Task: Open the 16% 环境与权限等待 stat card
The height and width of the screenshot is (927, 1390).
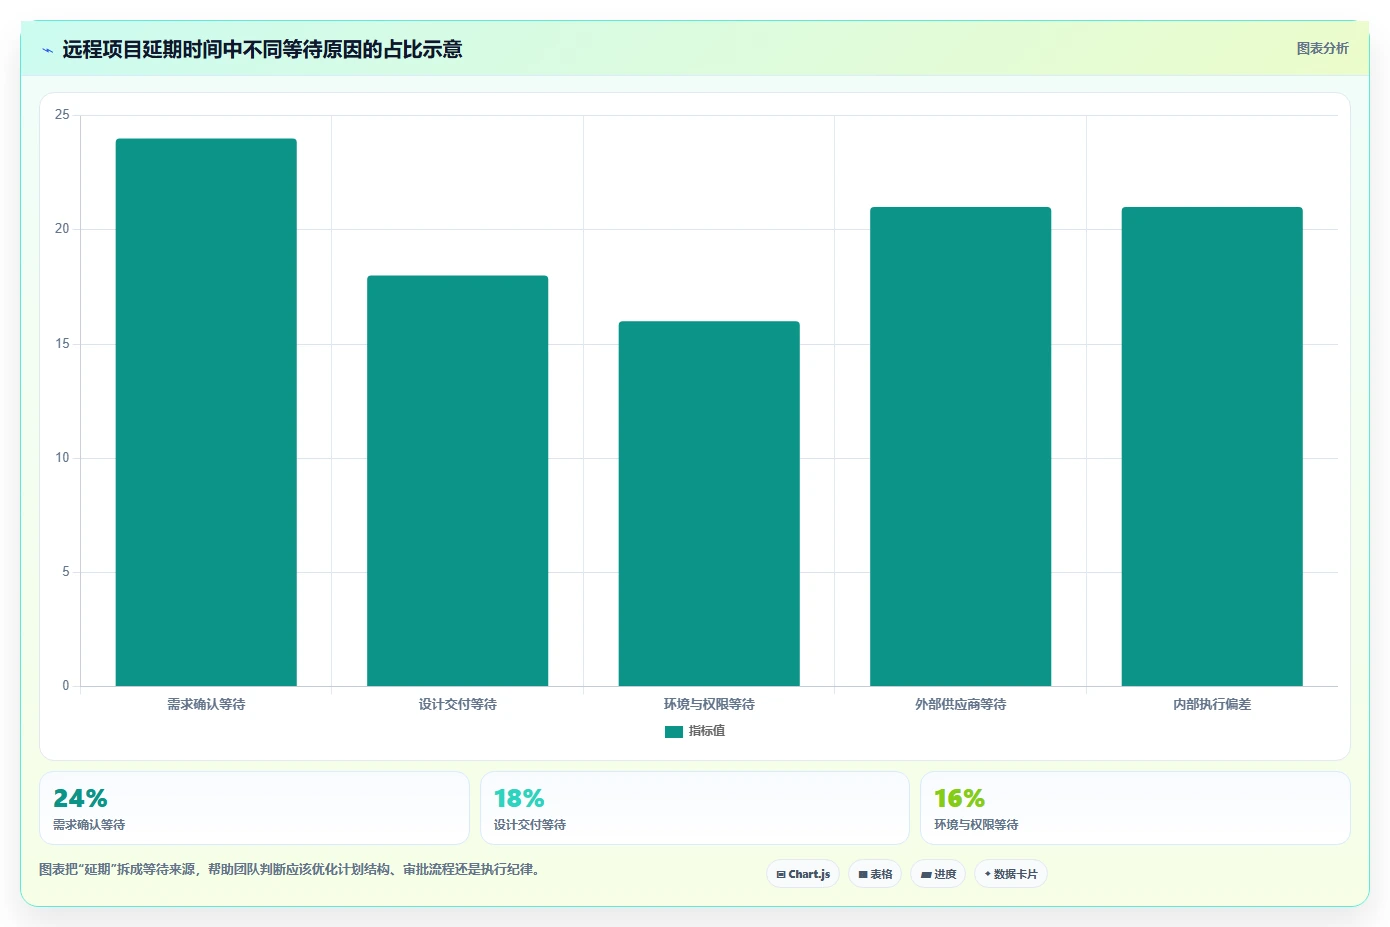Action: pyautogui.click(x=1135, y=808)
